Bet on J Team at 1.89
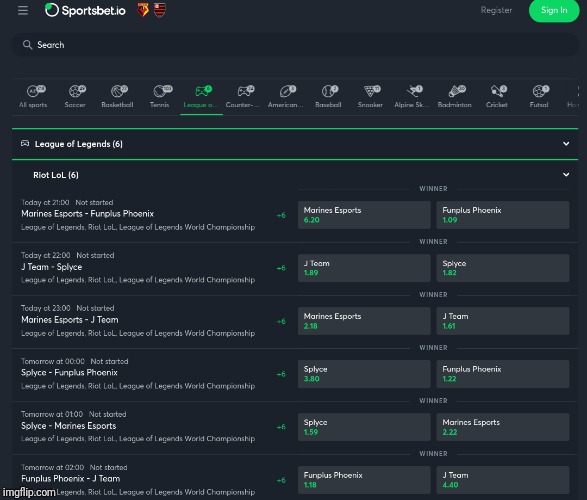Image resolution: width=587 pixels, height=500 pixels. (364, 268)
